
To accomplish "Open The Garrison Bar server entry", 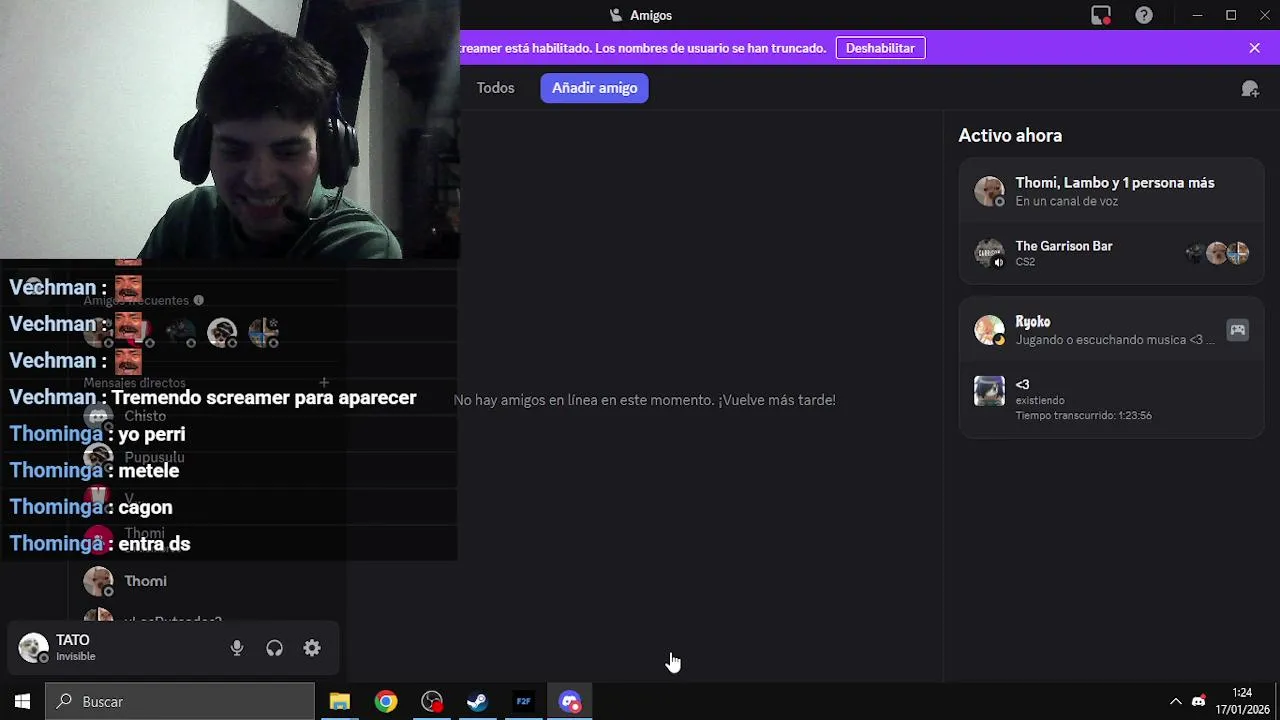I will [1111, 253].
